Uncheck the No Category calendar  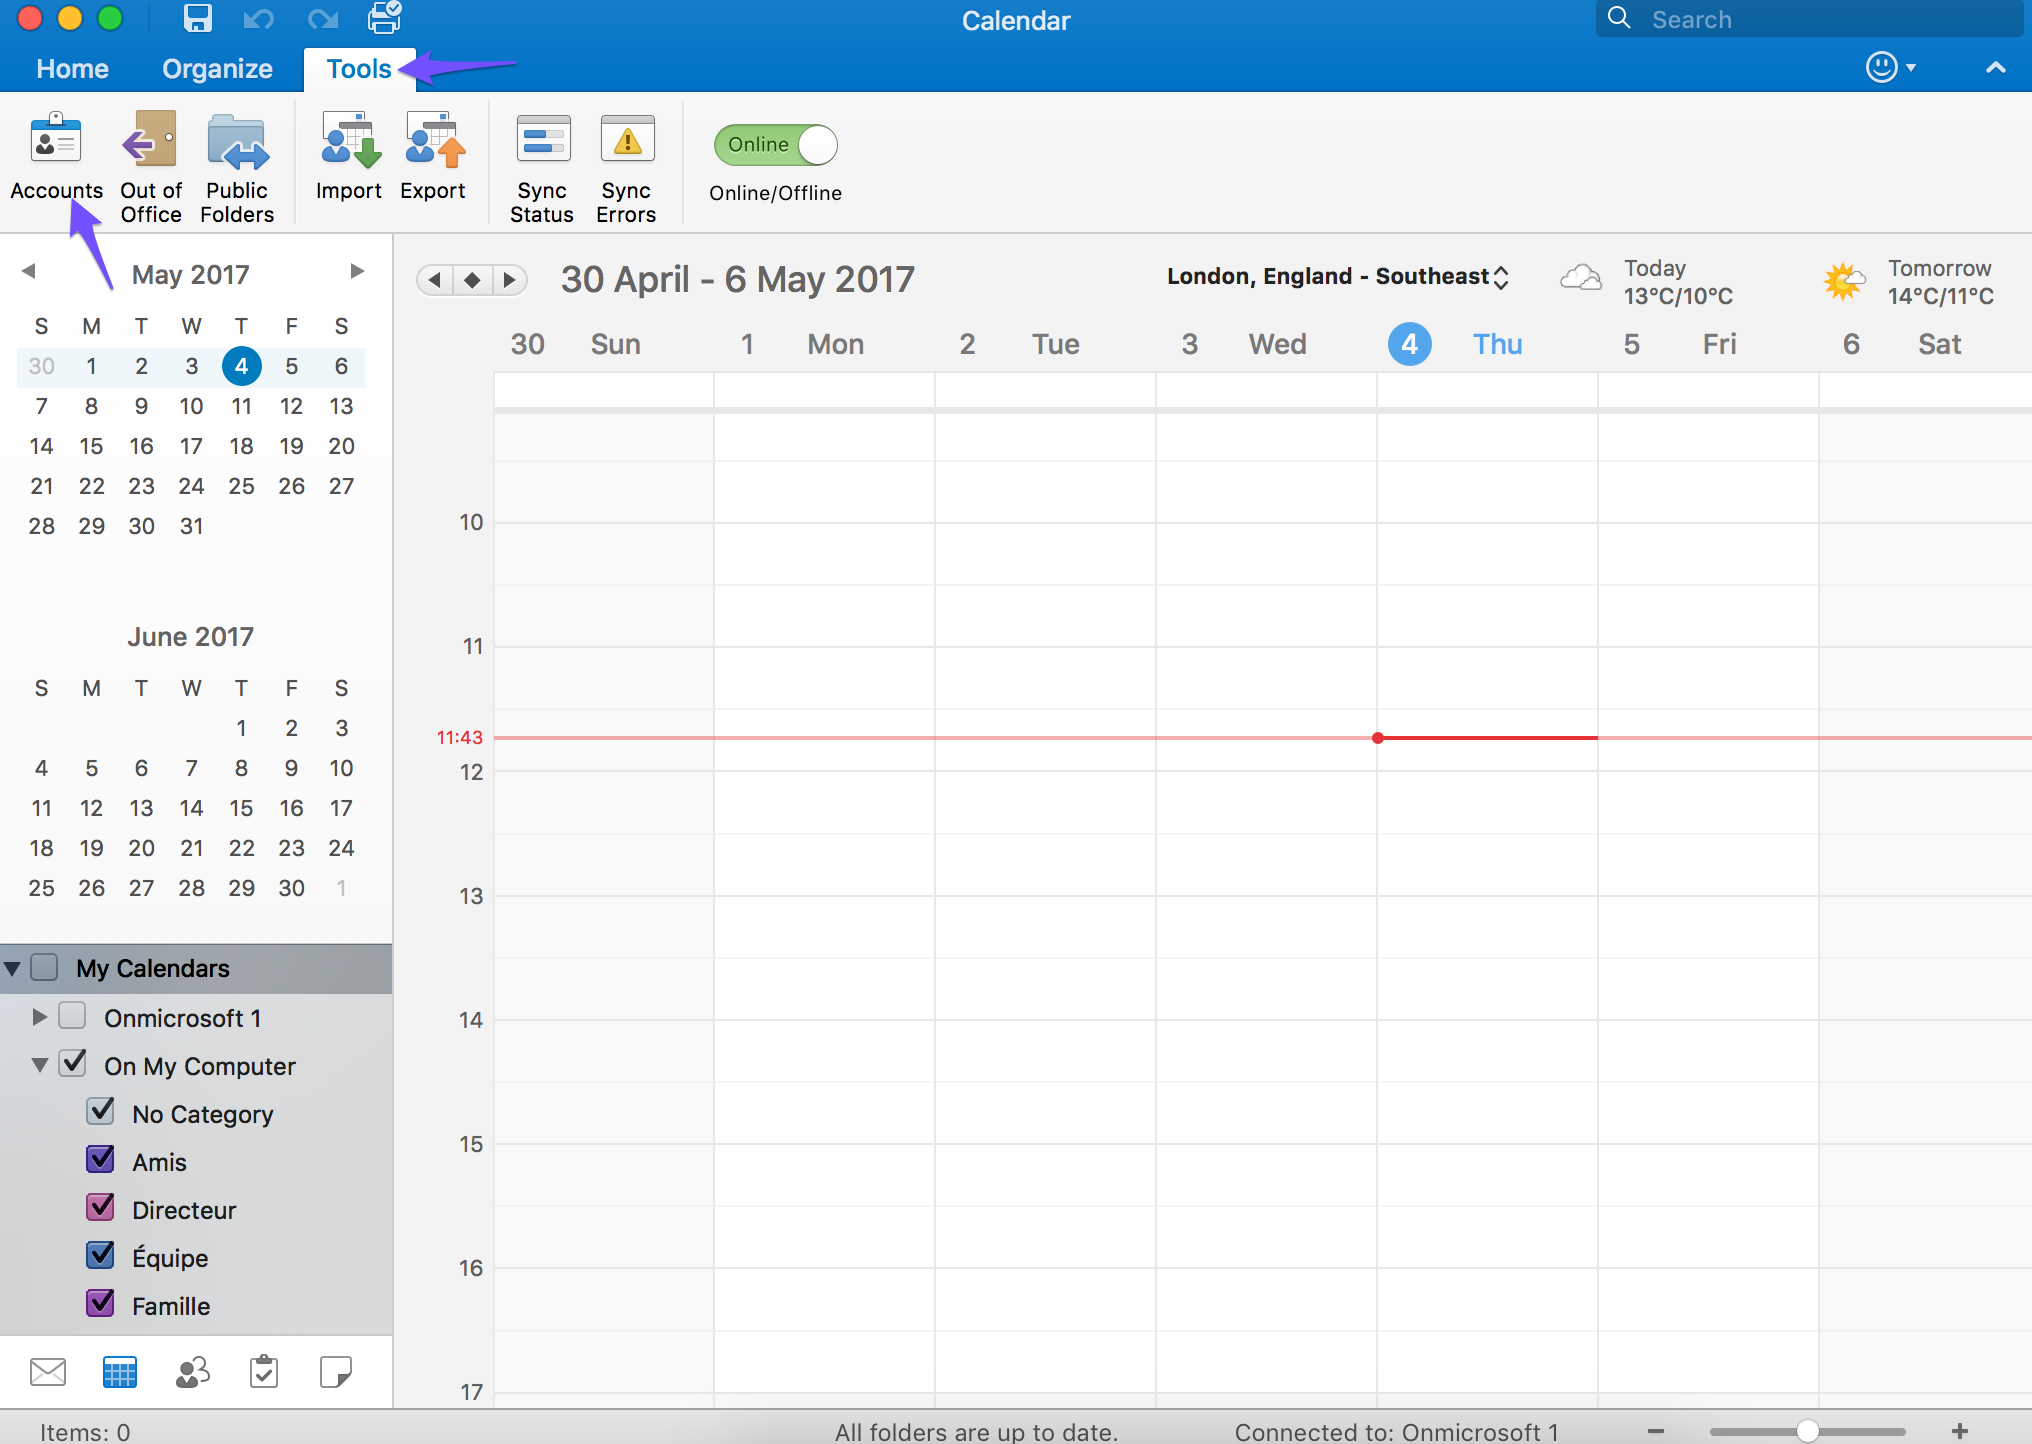(103, 1114)
